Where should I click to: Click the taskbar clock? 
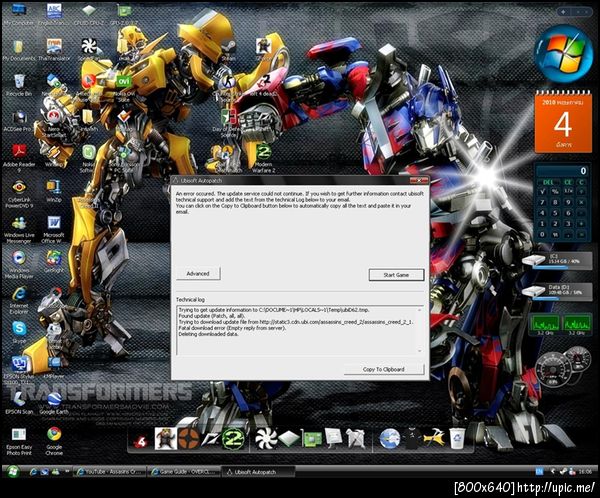pyautogui.click(x=585, y=472)
